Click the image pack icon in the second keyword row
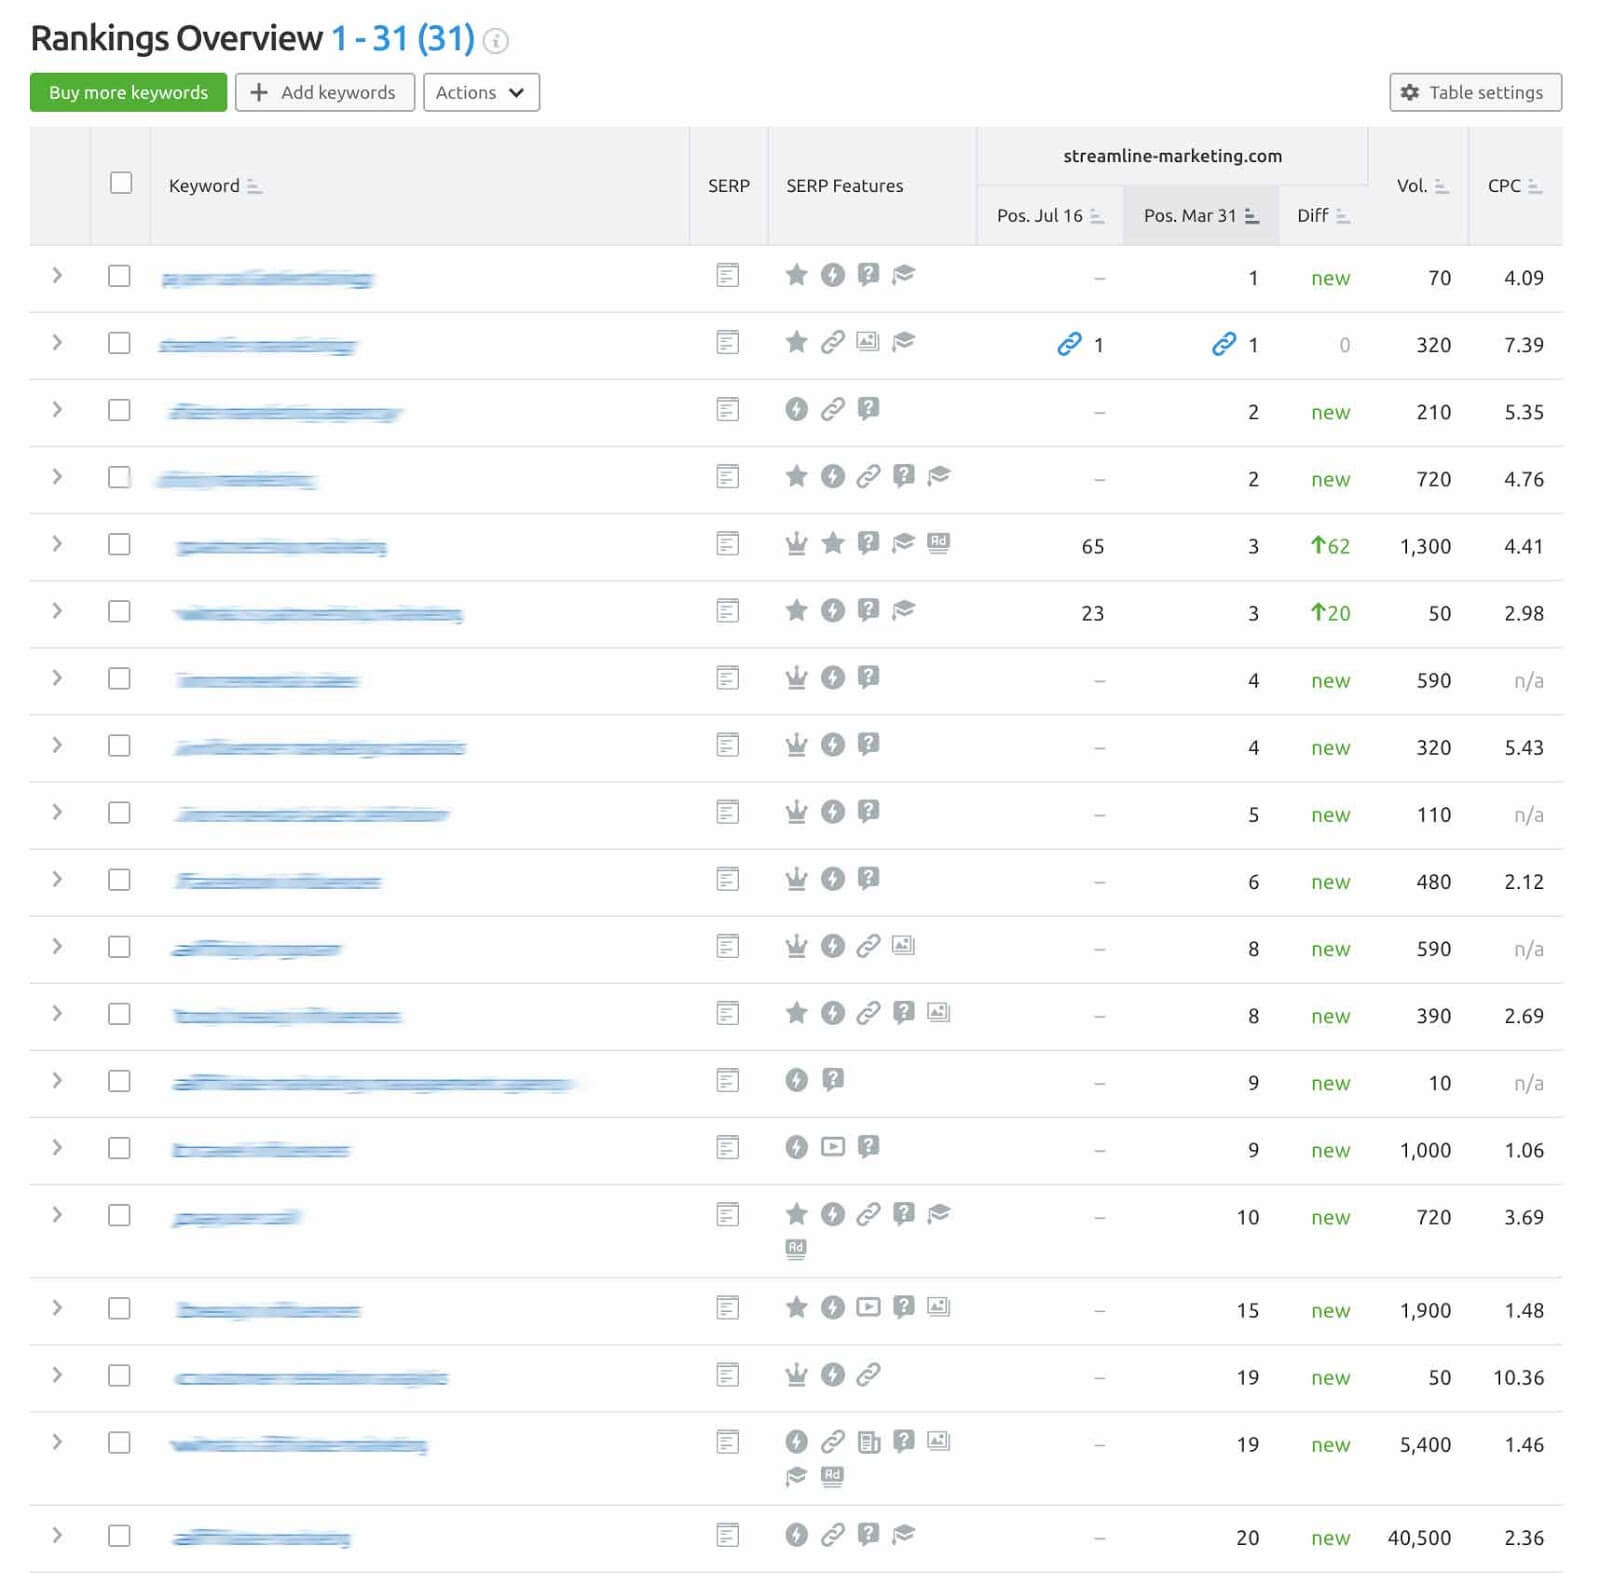1600x1573 pixels. pos(869,343)
